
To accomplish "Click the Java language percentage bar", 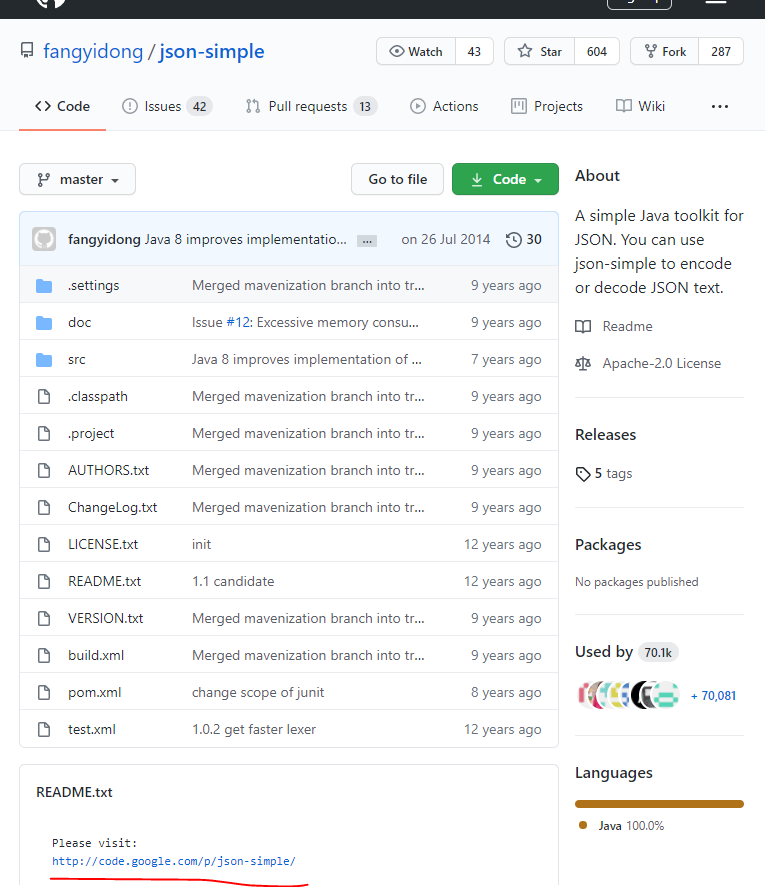I will coord(659,804).
